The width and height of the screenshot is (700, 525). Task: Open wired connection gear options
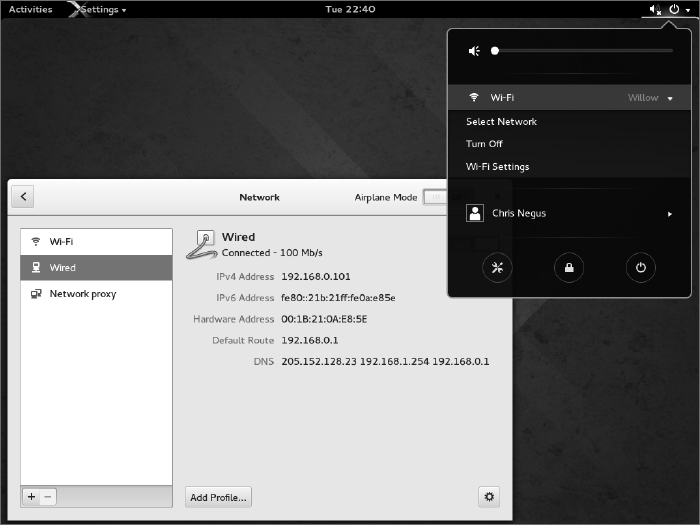point(489,496)
